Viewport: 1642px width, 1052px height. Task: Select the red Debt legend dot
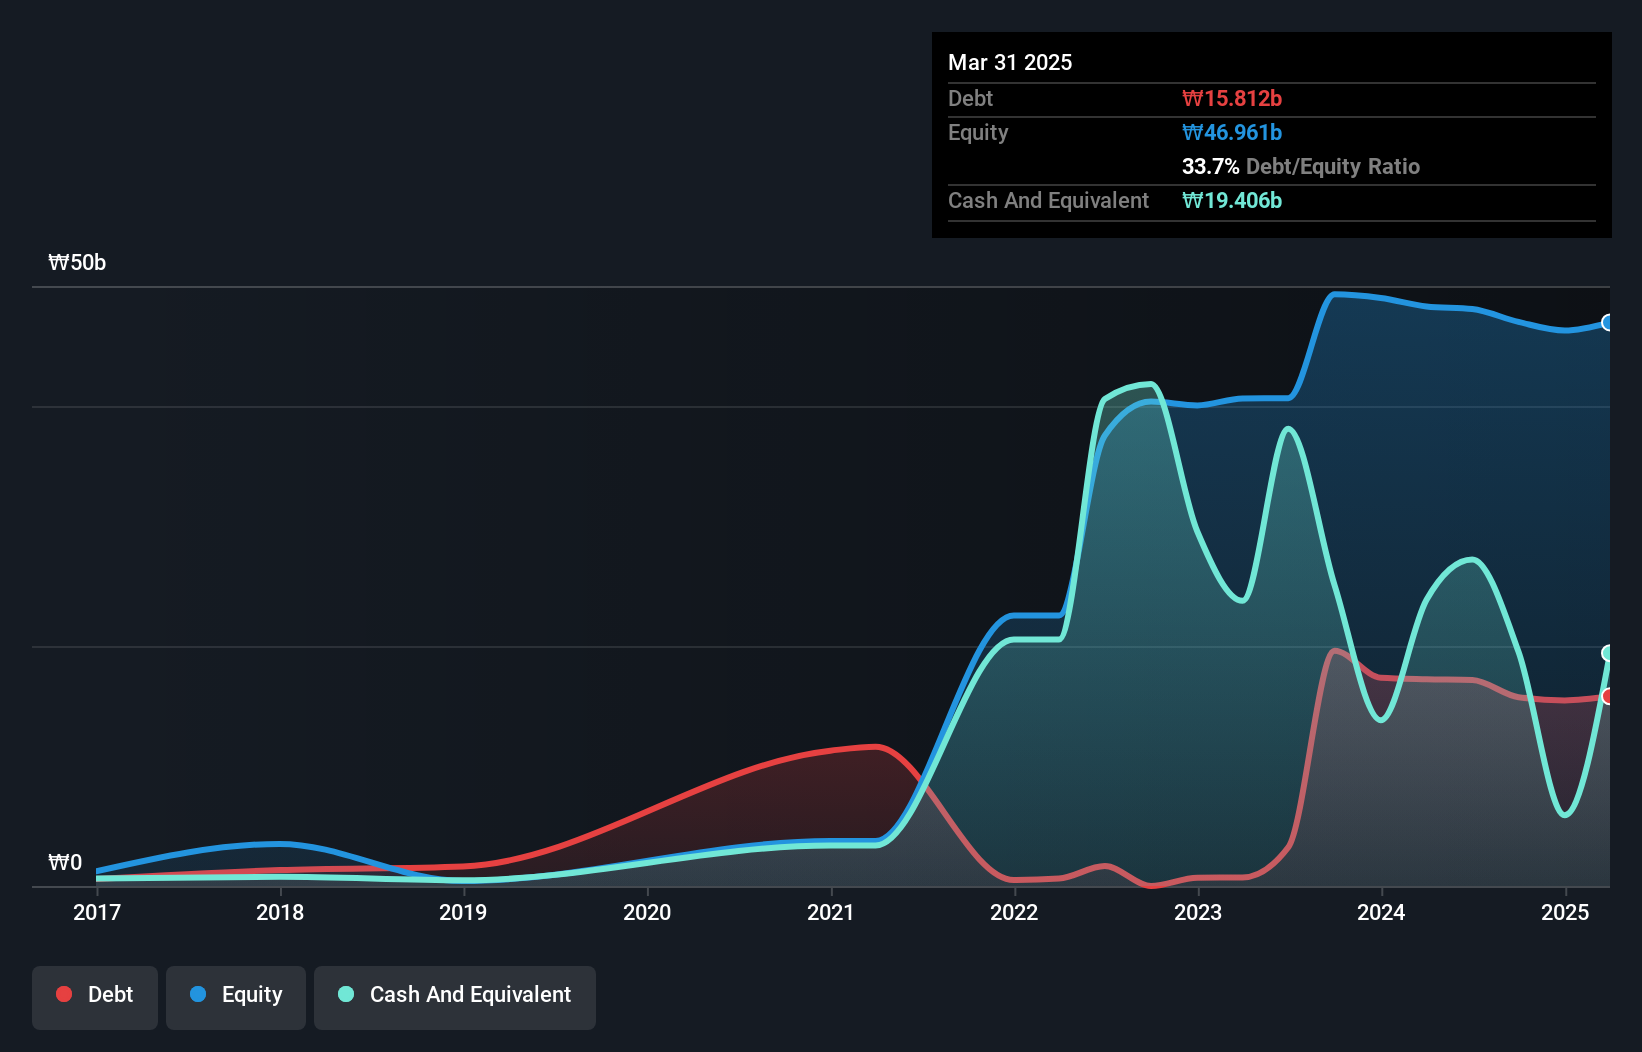tap(63, 994)
